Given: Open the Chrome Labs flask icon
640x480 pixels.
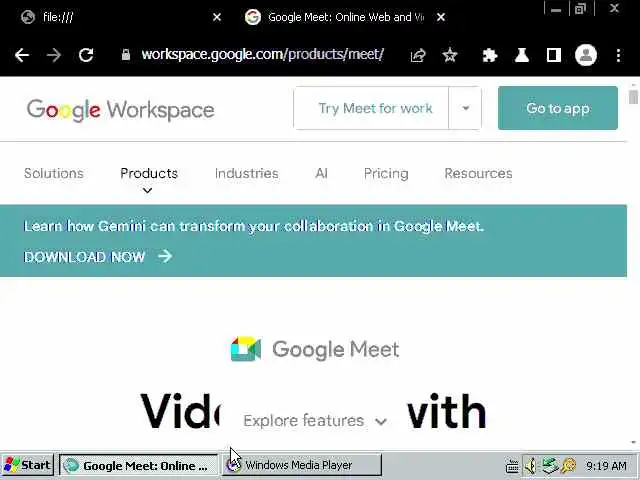Looking at the screenshot, I should 522,55.
